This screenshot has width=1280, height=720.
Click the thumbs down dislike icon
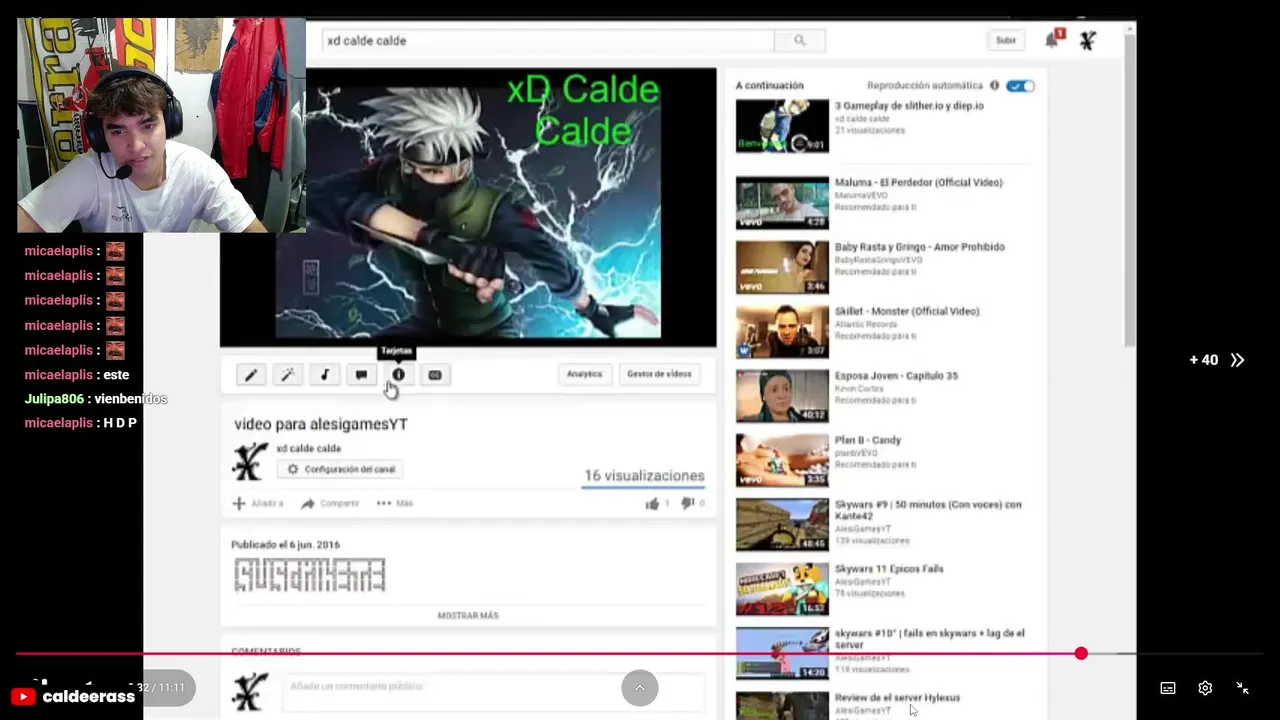point(688,503)
